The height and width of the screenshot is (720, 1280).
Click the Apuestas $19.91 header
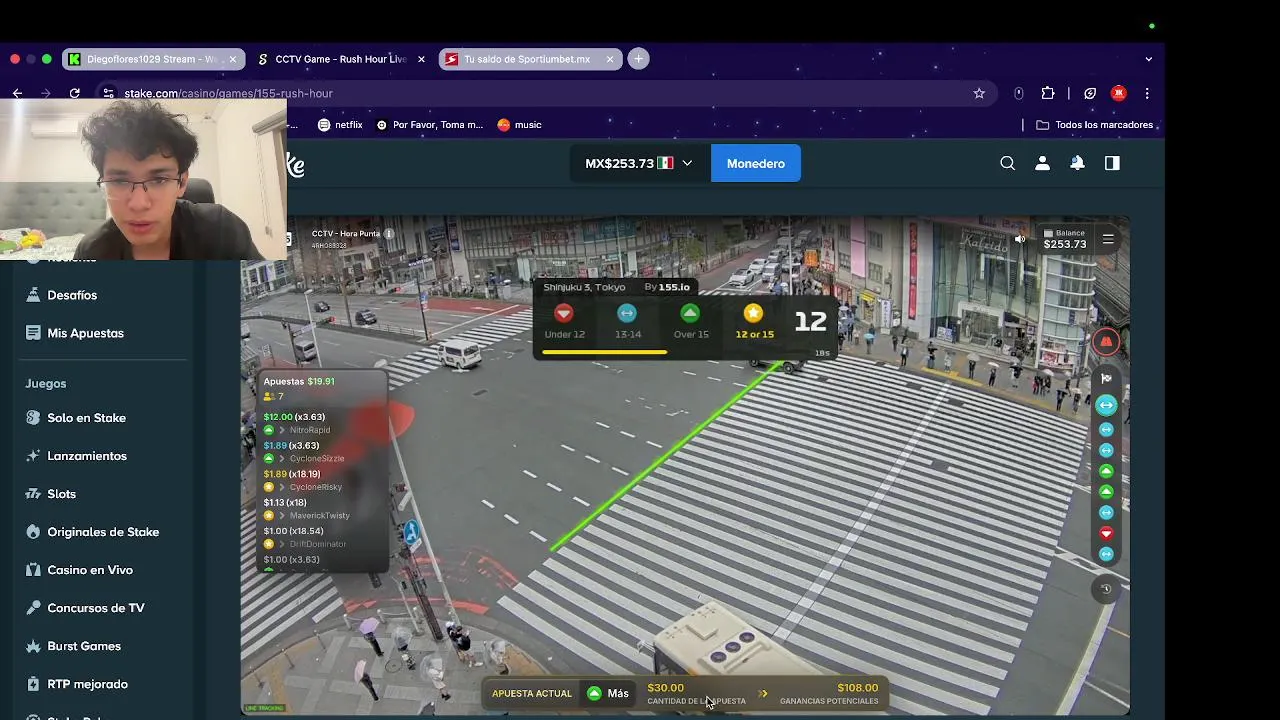(x=299, y=381)
